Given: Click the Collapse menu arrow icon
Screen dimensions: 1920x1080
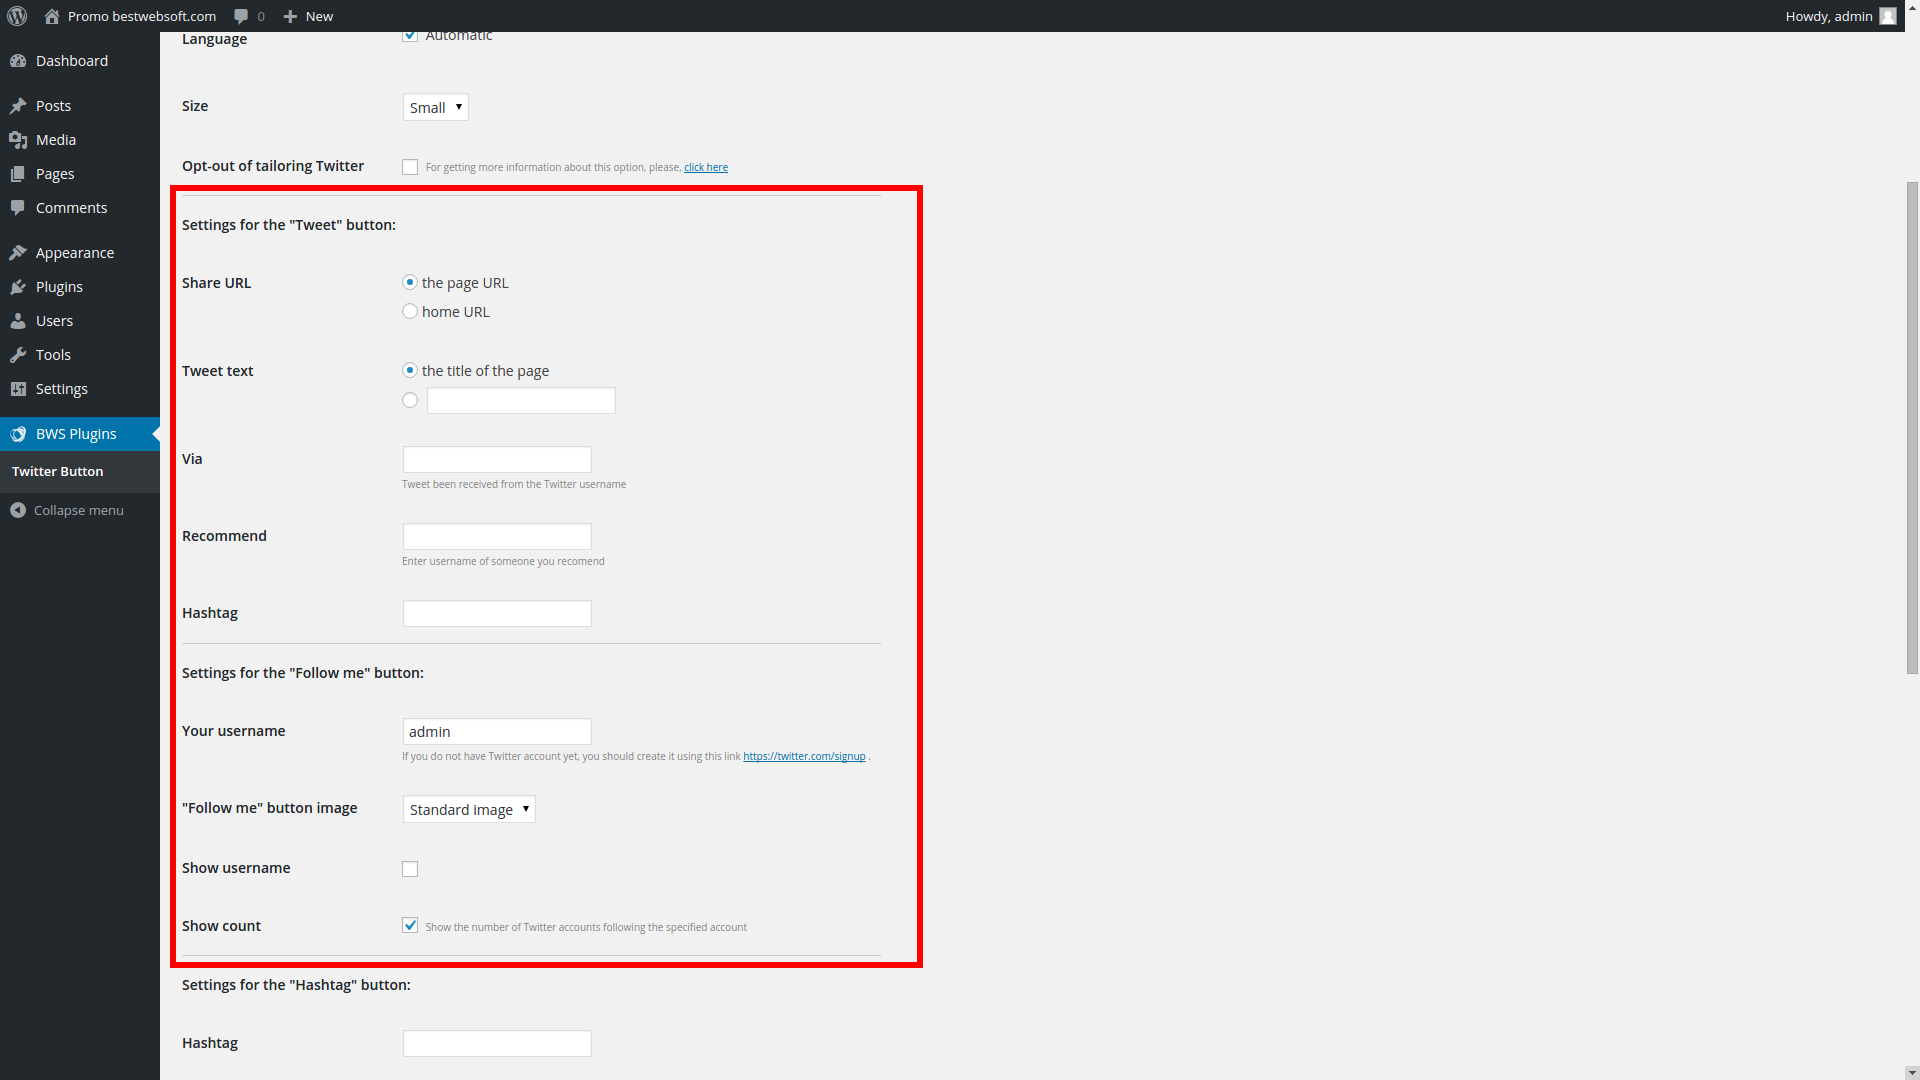Looking at the screenshot, I should pyautogui.click(x=18, y=510).
